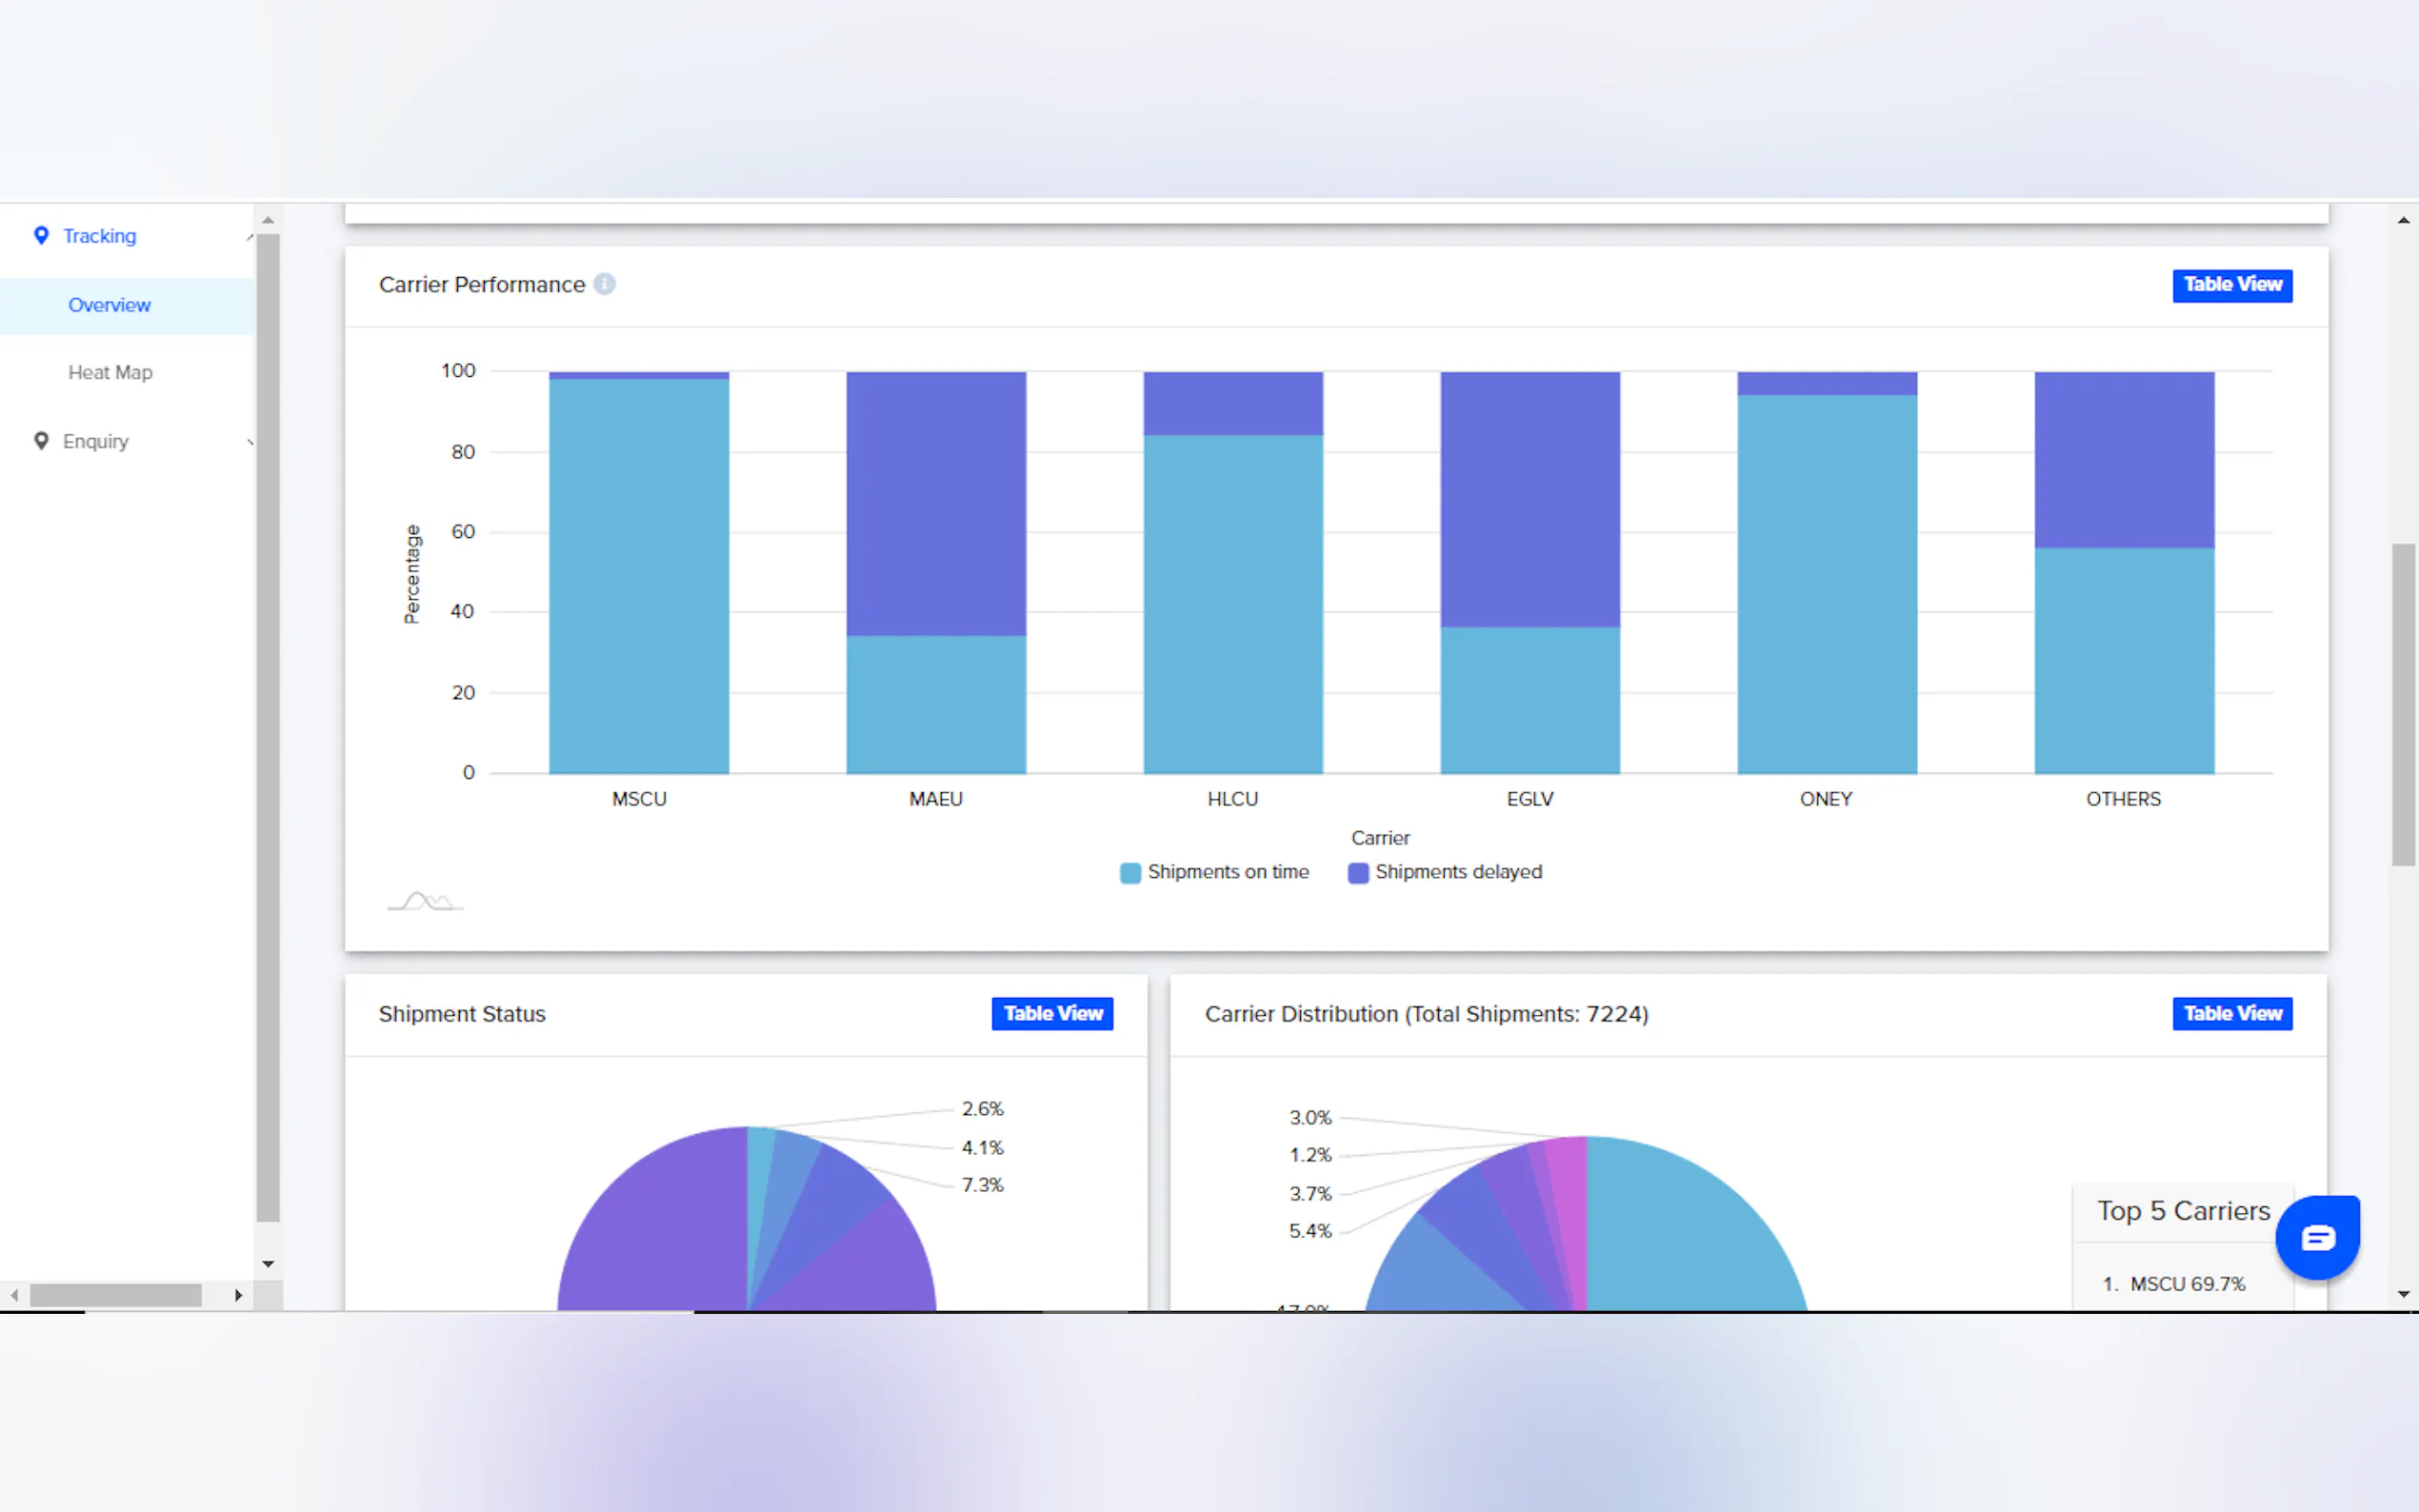2419x1512 pixels.
Task: Click the OTHERS axis label
Action: (x=2123, y=799)
